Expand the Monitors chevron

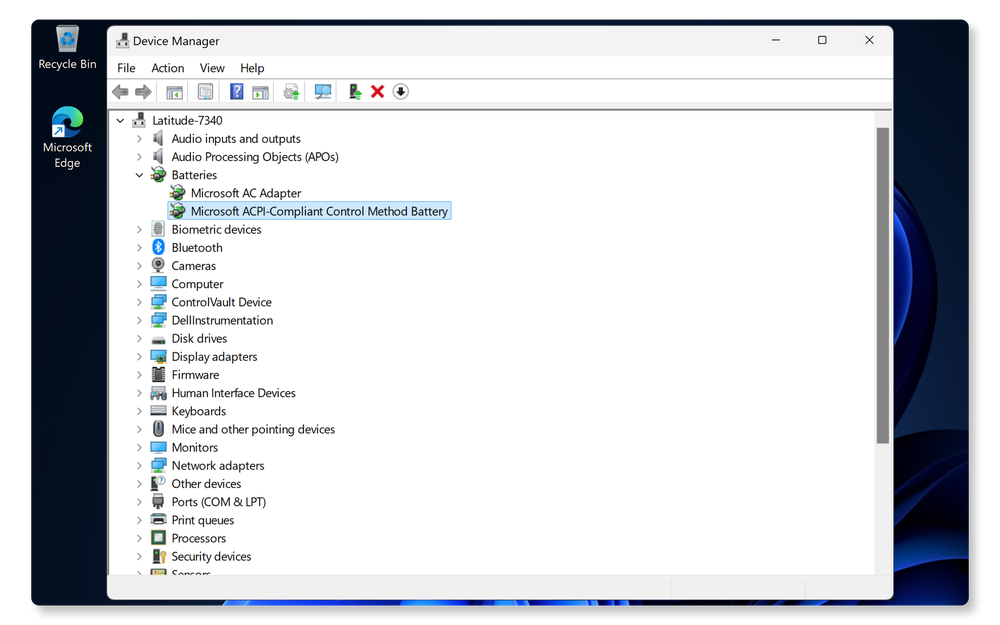pos(139,447)
